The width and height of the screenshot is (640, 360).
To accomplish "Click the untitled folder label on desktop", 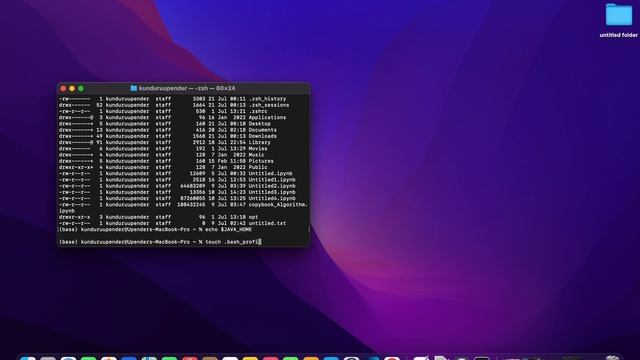I will (x=618, y=35).
